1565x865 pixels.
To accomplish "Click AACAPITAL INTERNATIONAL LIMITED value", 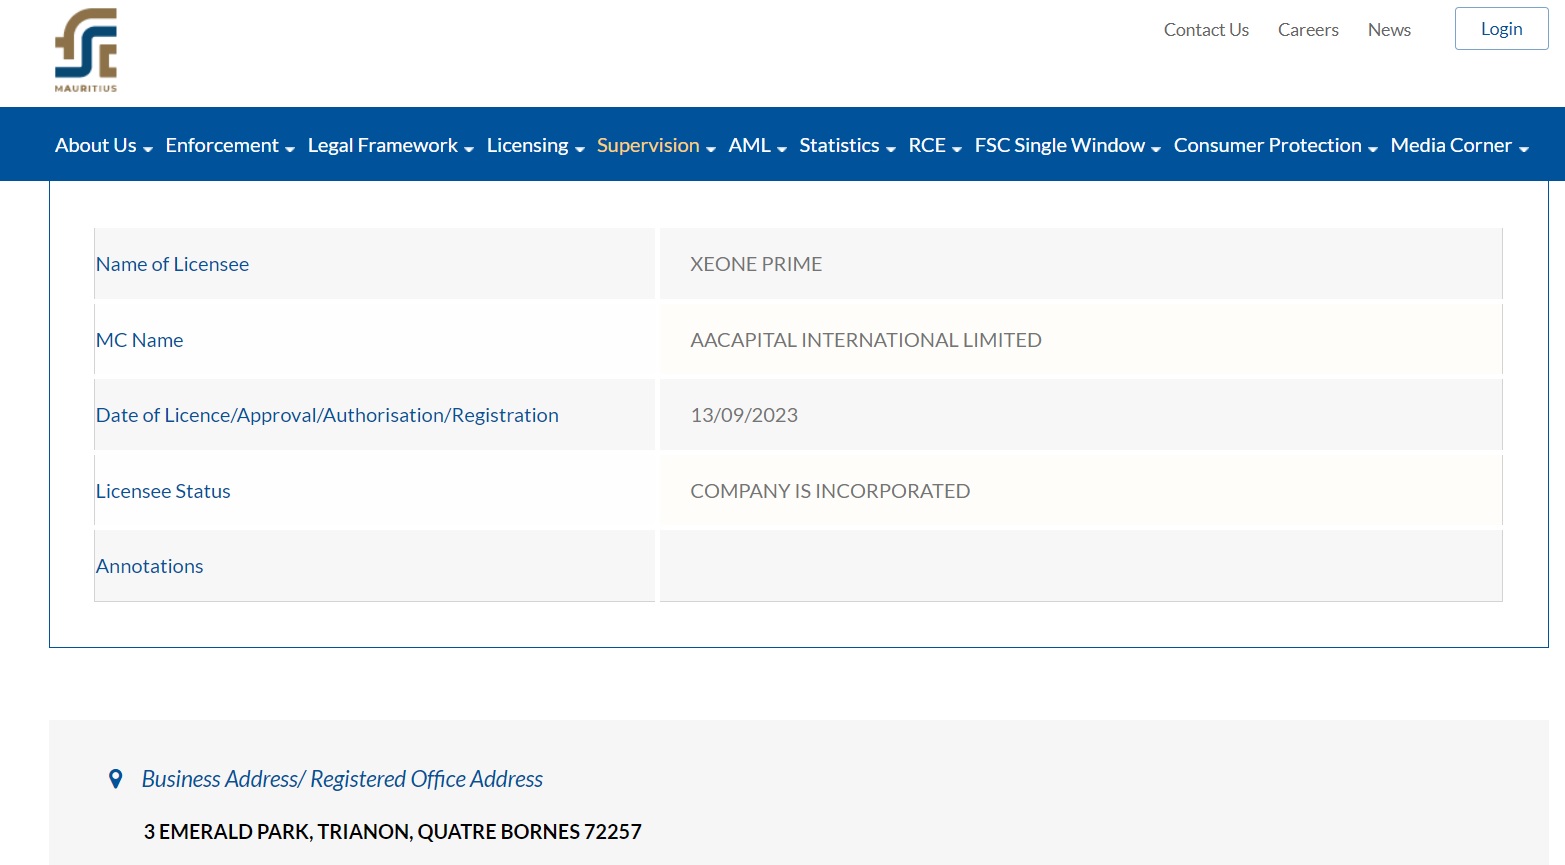I will [x=866, y=340].
